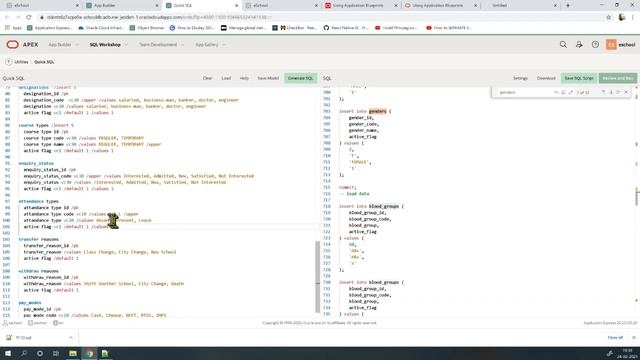Close the downloads bar

[633, 338]
